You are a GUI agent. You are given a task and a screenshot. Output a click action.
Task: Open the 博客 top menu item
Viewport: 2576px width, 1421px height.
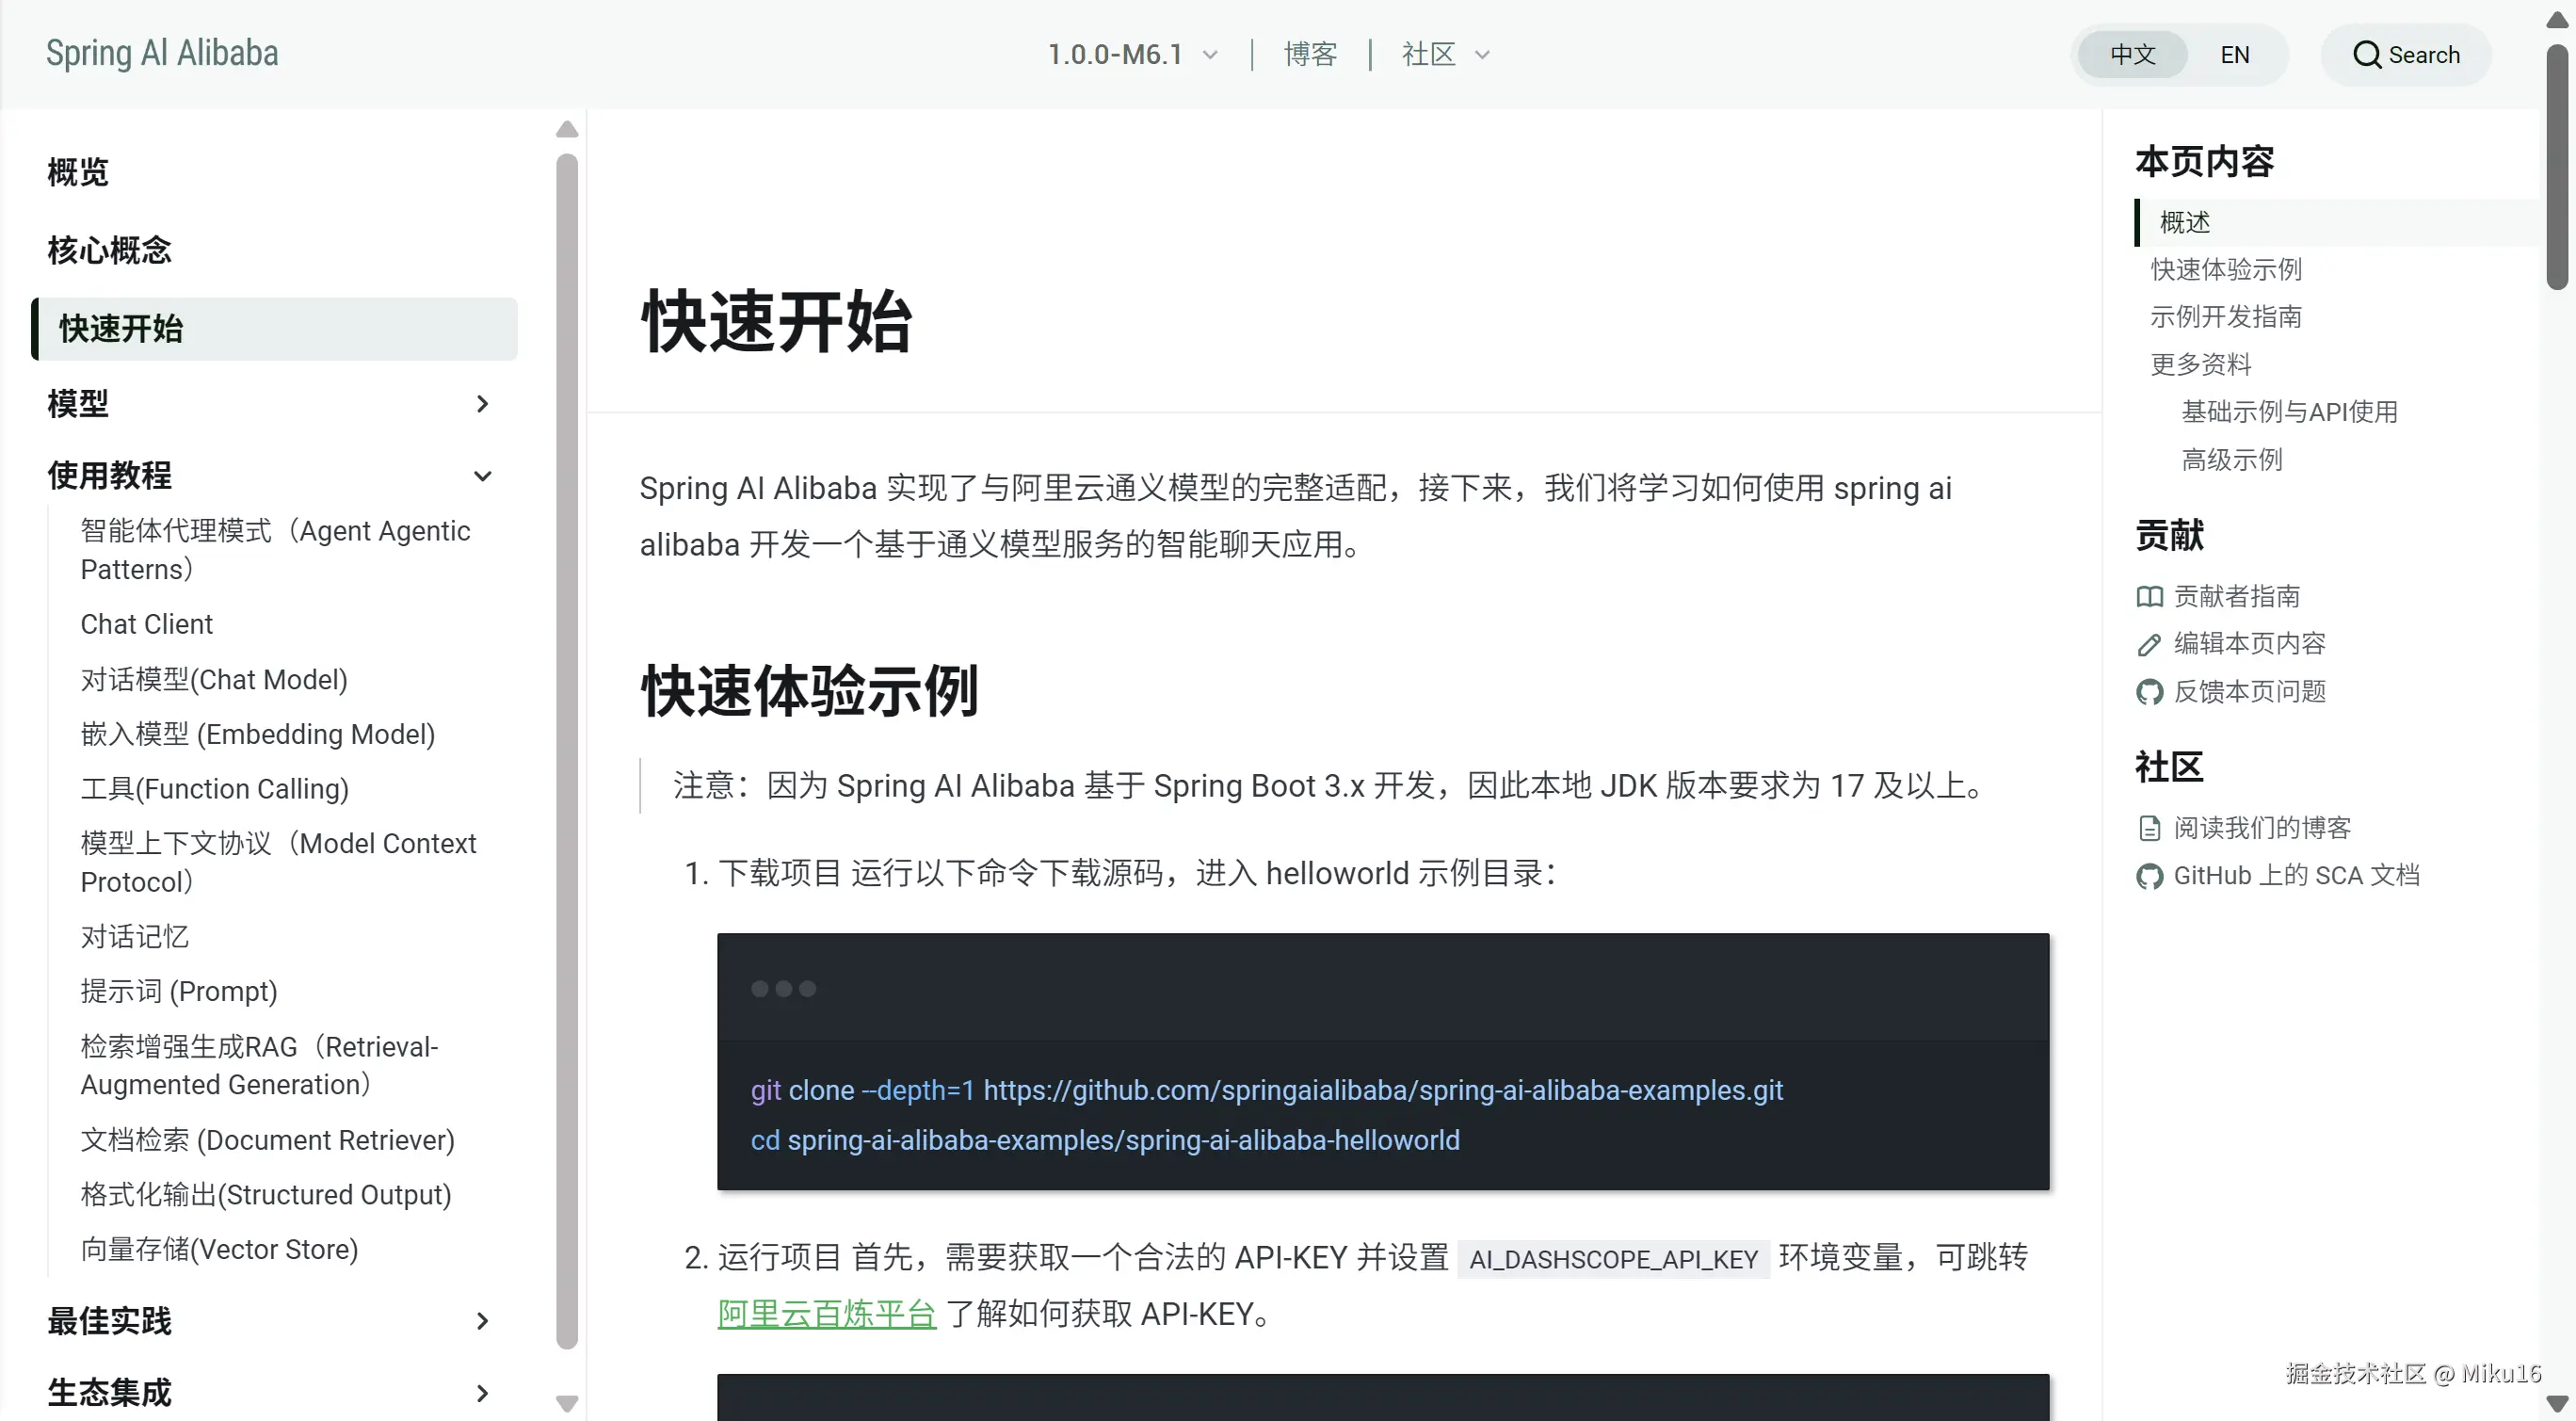(x=1310, y=54)
